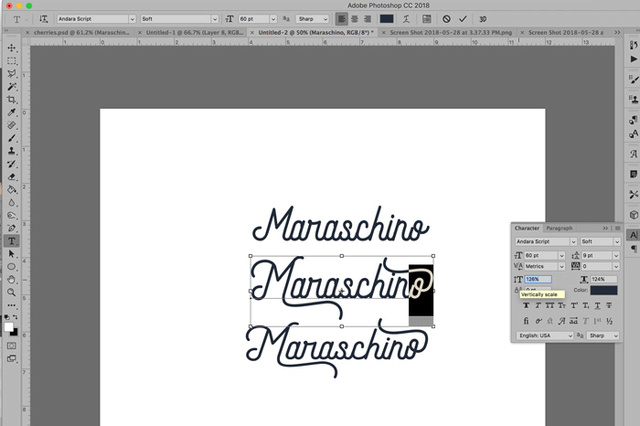This screenshot has width=640, height=426.
Task: Open kerning Metrics dropdown
Action: point(562,266)
